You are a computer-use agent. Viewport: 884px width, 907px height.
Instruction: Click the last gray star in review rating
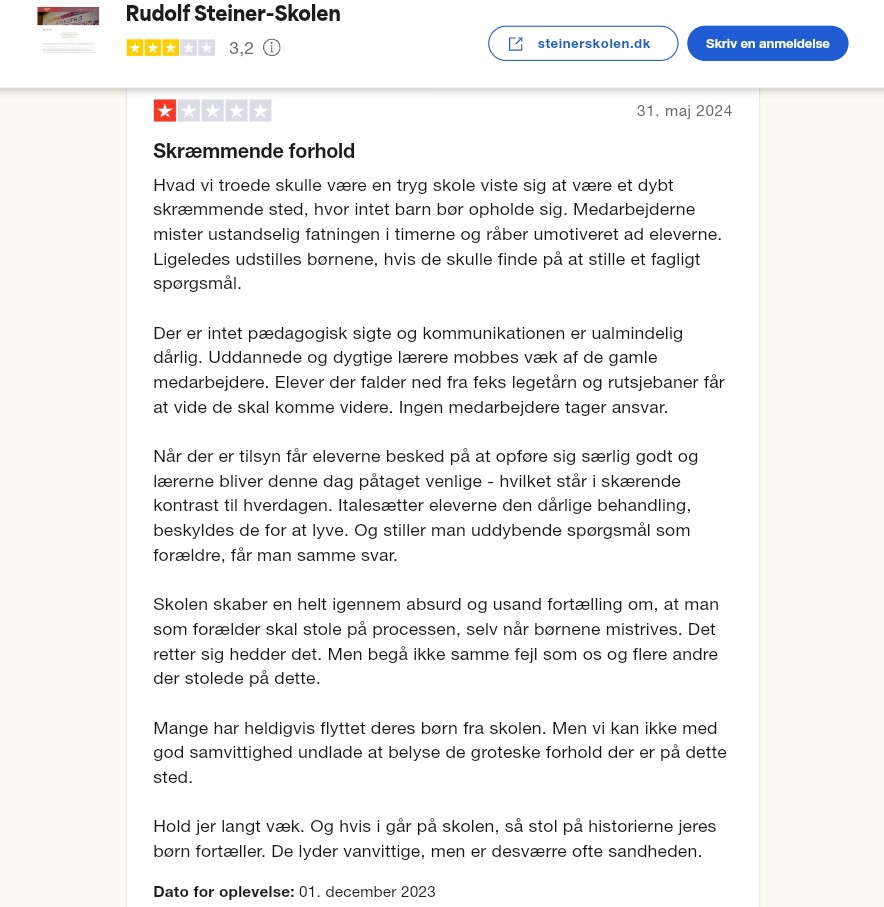point(260,111)
